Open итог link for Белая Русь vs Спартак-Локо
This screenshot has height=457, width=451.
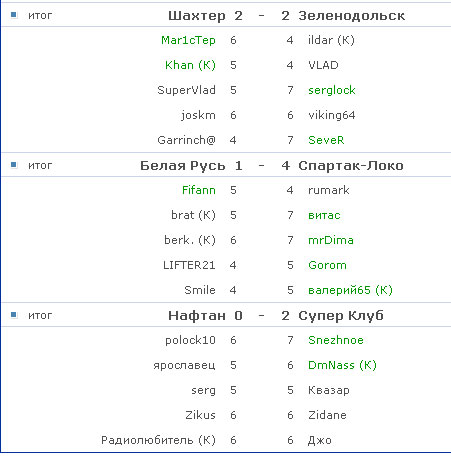tap(40, 165)
